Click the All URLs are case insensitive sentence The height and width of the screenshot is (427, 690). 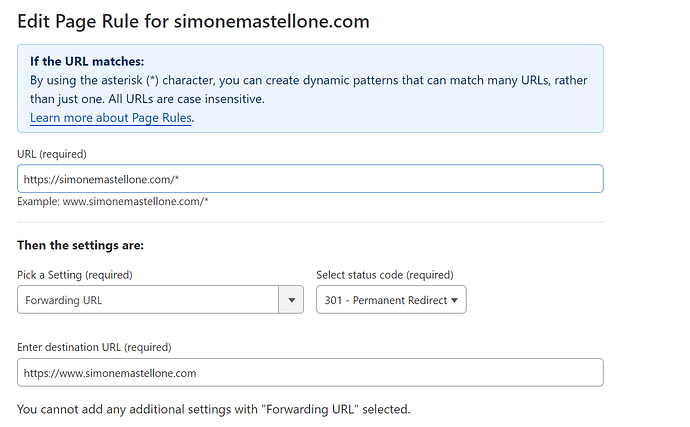point(187,99)
